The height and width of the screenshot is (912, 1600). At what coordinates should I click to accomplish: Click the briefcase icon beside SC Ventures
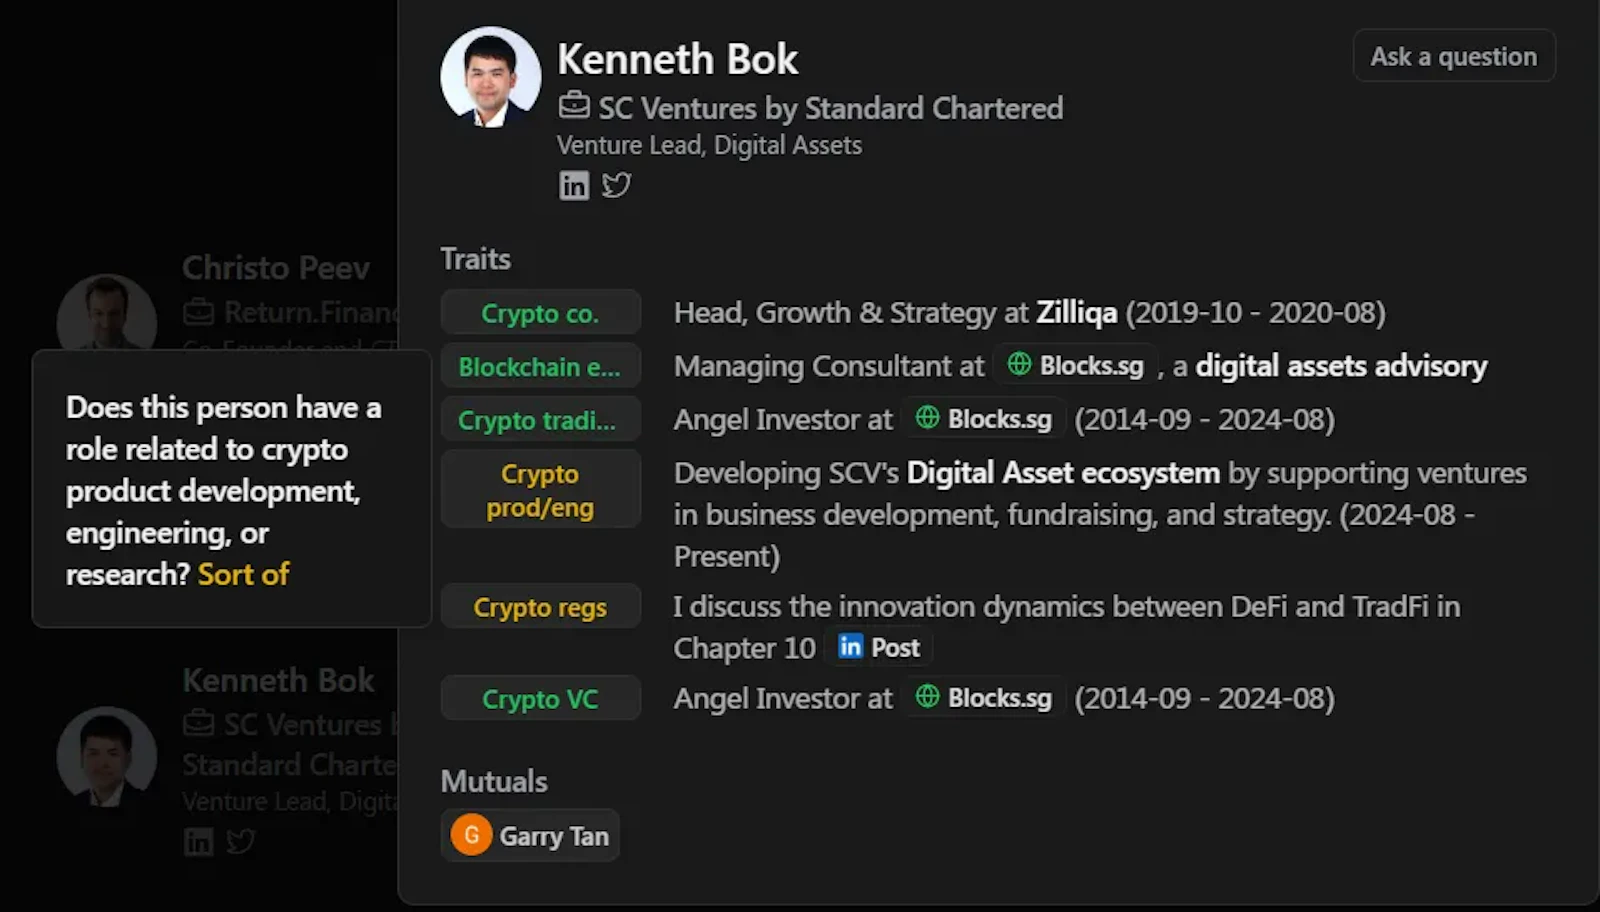[574, 105]
